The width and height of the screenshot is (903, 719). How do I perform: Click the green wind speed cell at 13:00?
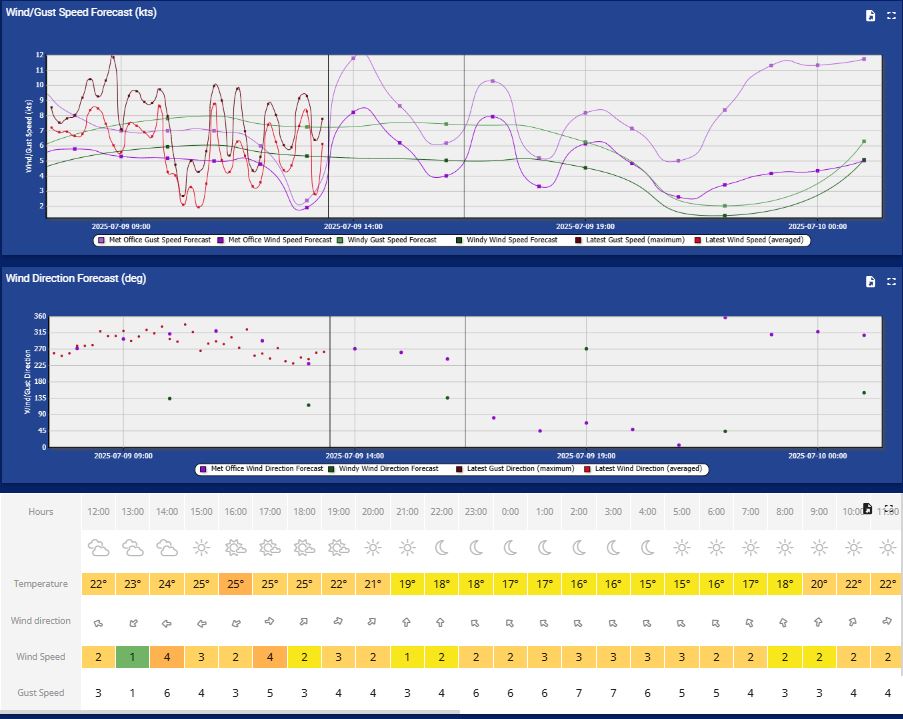coord(132,657)
